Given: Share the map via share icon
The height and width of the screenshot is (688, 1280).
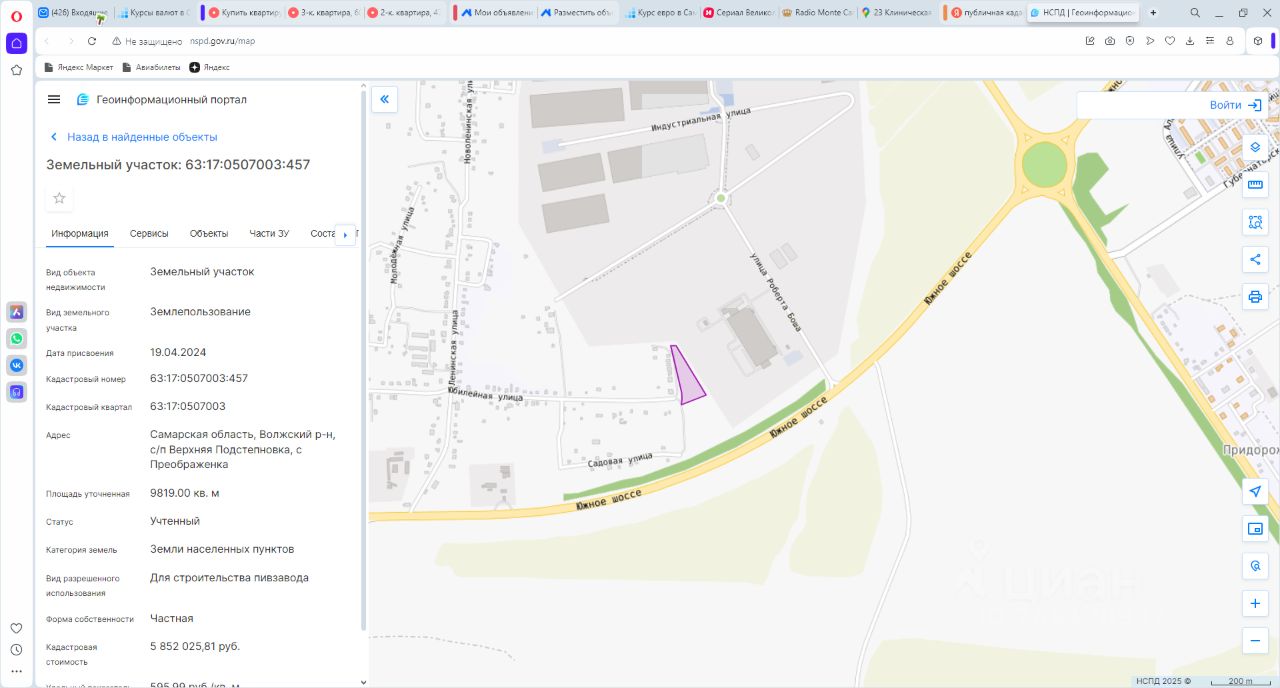Looking at the screenshot, I should (x=1255, y=260).
